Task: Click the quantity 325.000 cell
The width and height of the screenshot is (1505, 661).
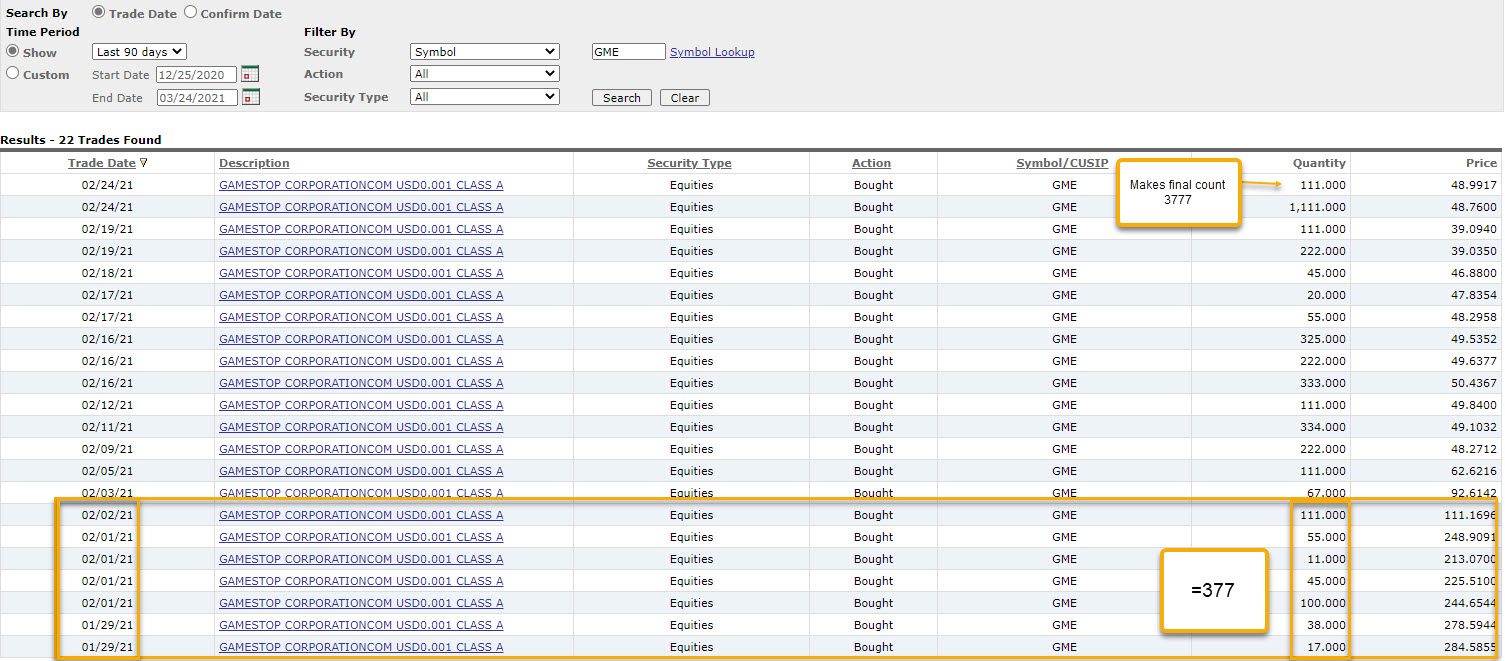Action: point(1323,339)
